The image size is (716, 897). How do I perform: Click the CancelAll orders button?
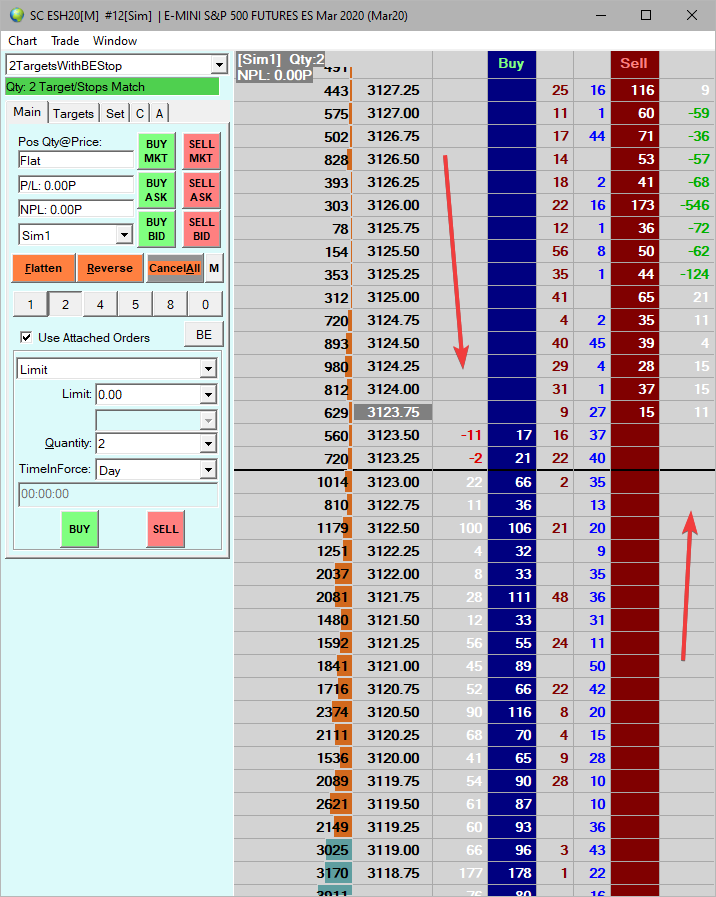pos(174,268)
